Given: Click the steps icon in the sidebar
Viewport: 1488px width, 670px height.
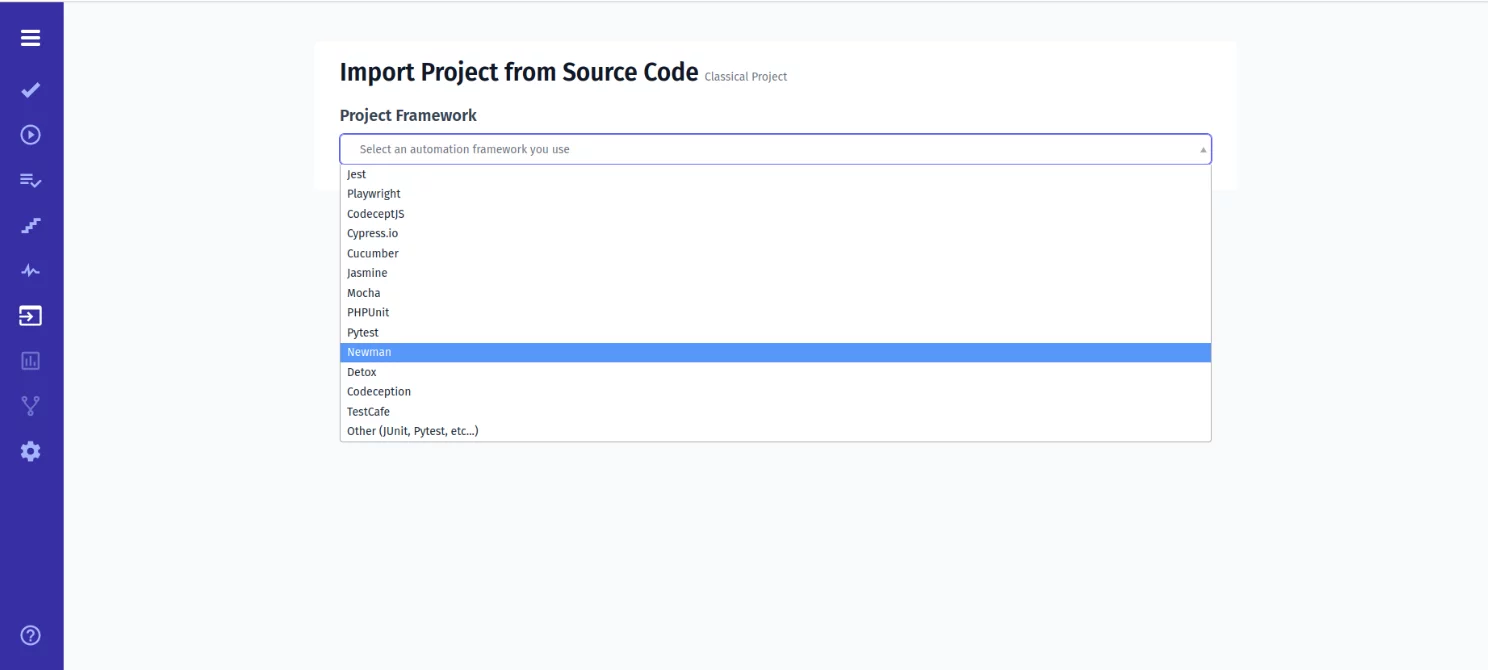Looking at the screenshot, I should [x=30, y=225].
